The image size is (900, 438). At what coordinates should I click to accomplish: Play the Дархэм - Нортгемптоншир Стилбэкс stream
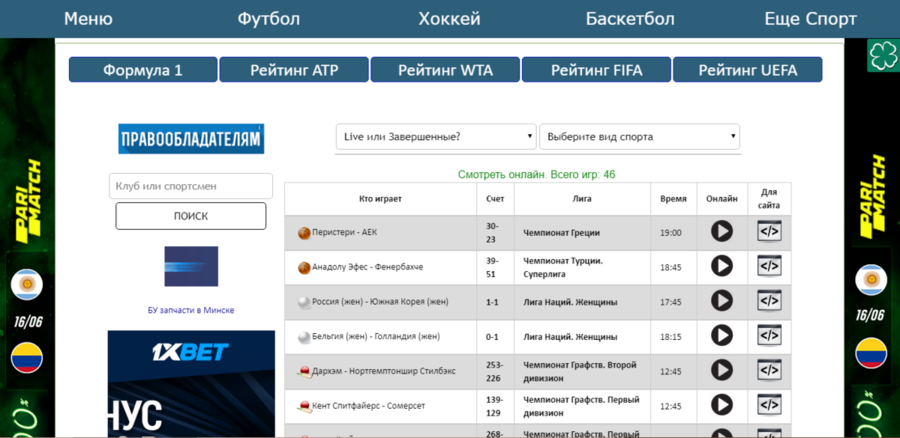(721, 370)
